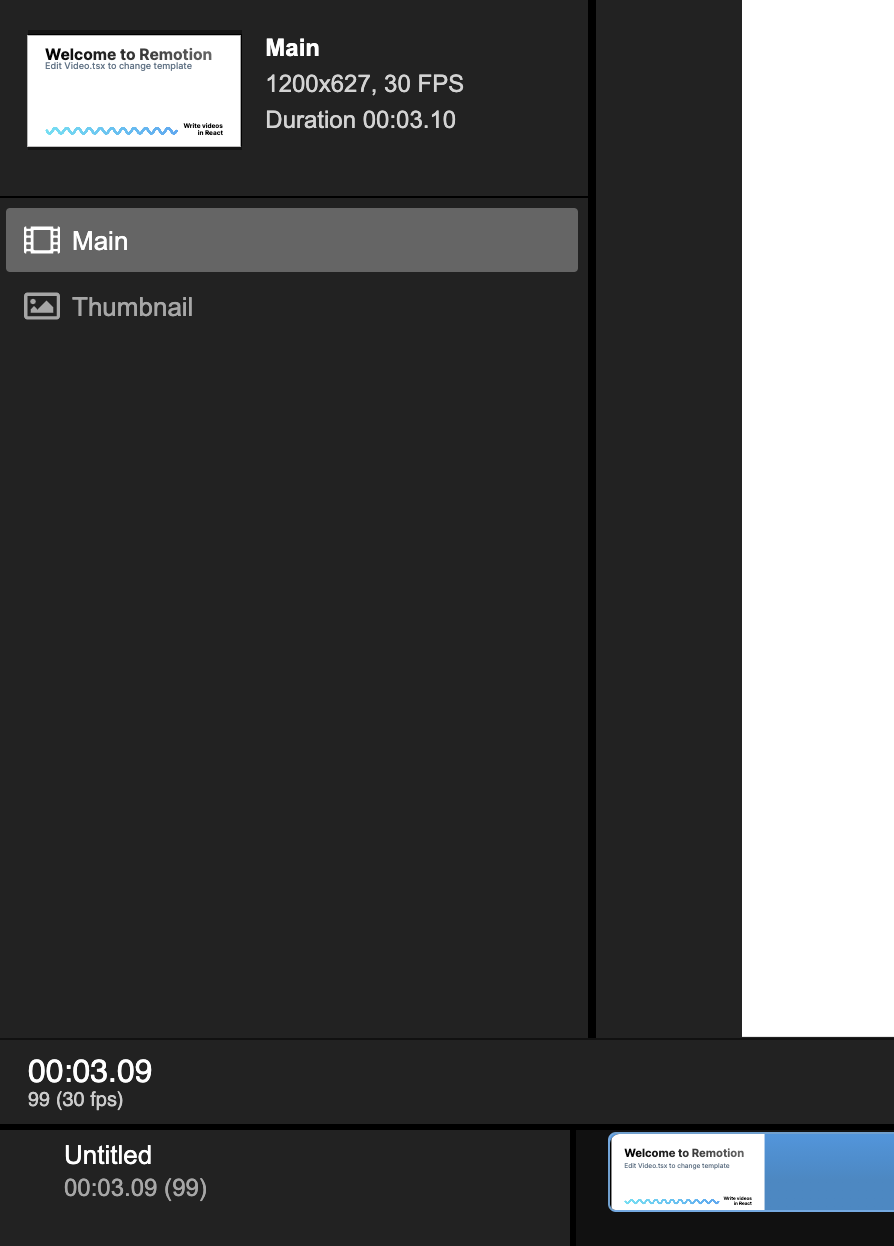Click the 99 (30 fps) frame counter
This screenshot has height=1246, width=894.
(75, 1100)
